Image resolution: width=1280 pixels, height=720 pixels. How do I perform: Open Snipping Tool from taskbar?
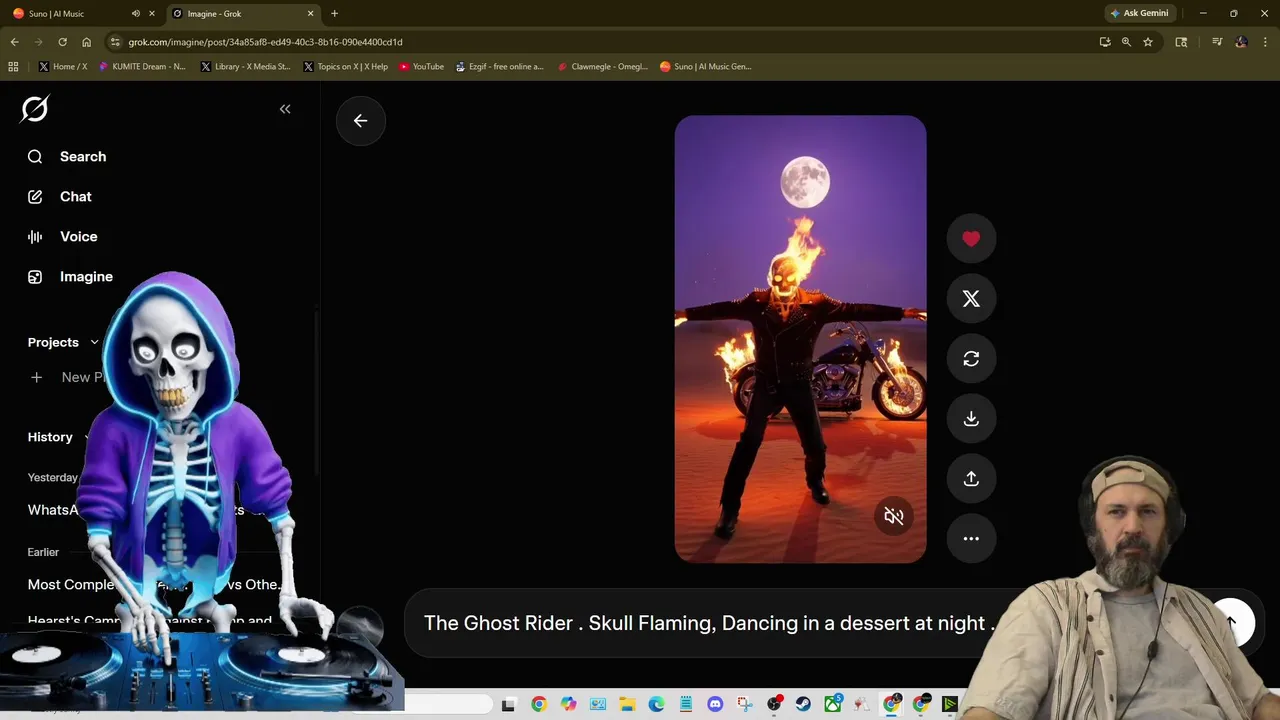(x=744, y=705)
